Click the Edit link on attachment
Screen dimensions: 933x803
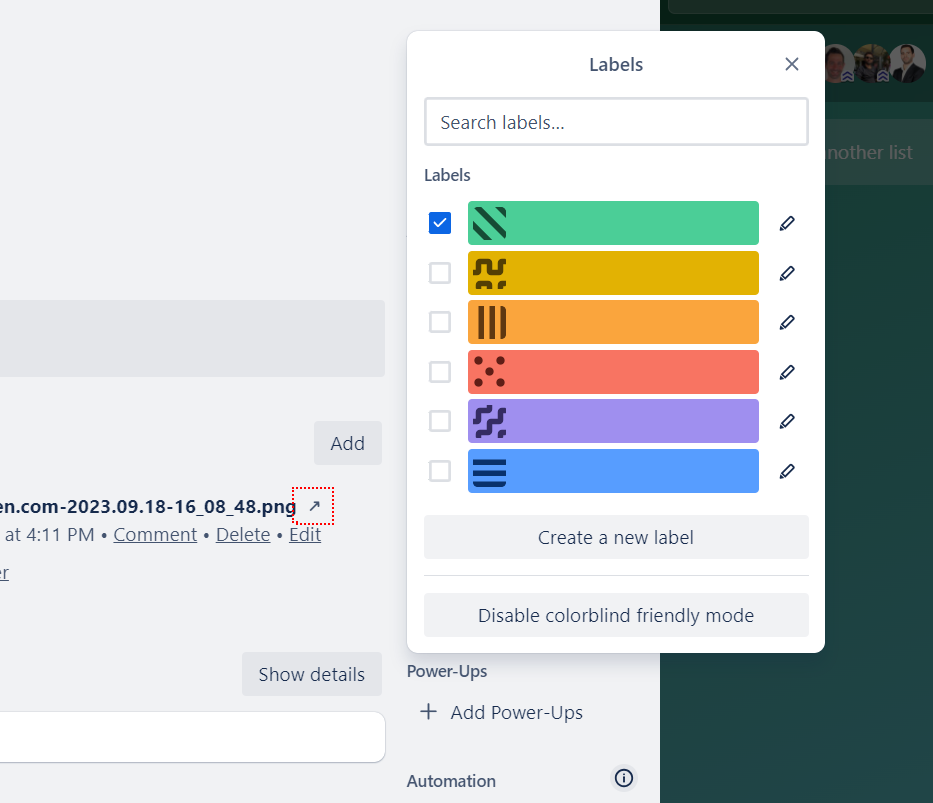[x=305, y=534]
